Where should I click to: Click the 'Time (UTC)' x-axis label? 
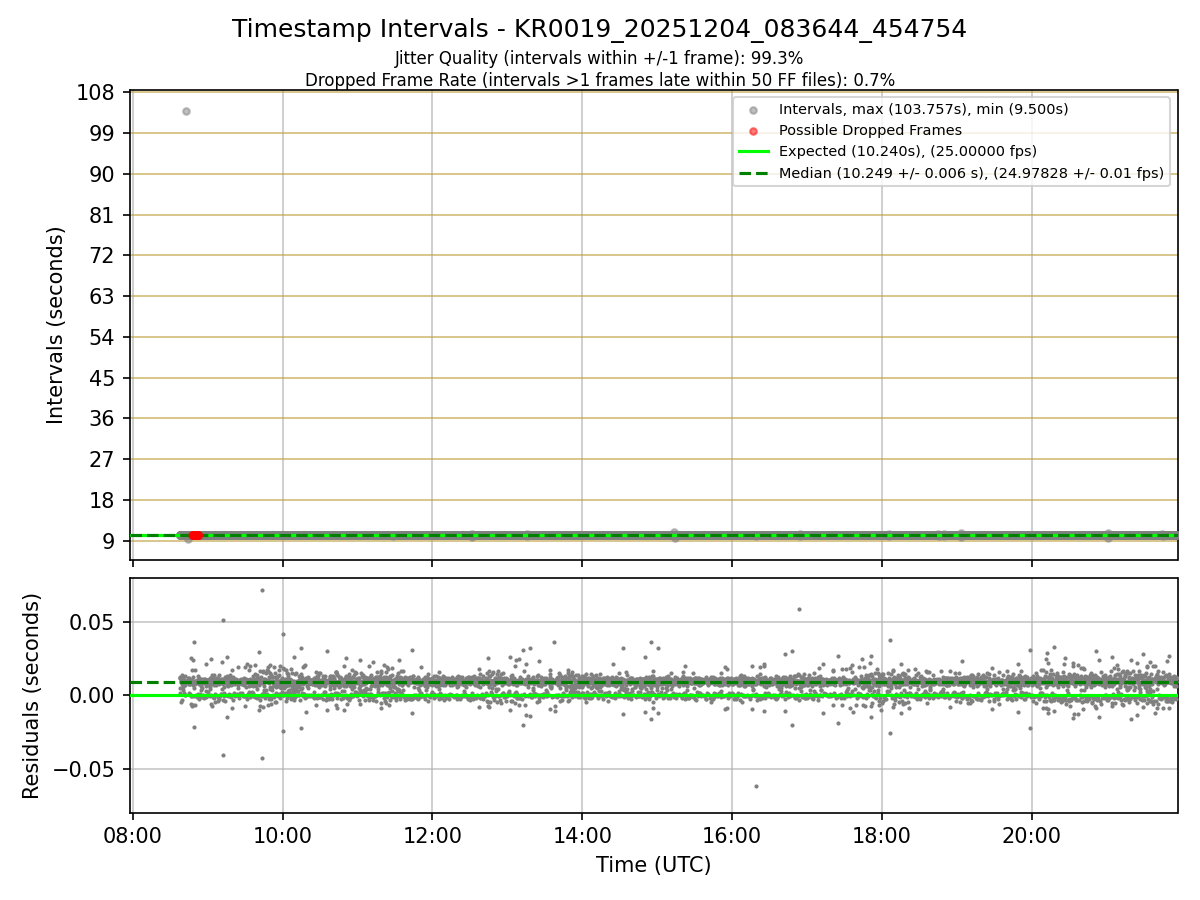tap(654, 865)
